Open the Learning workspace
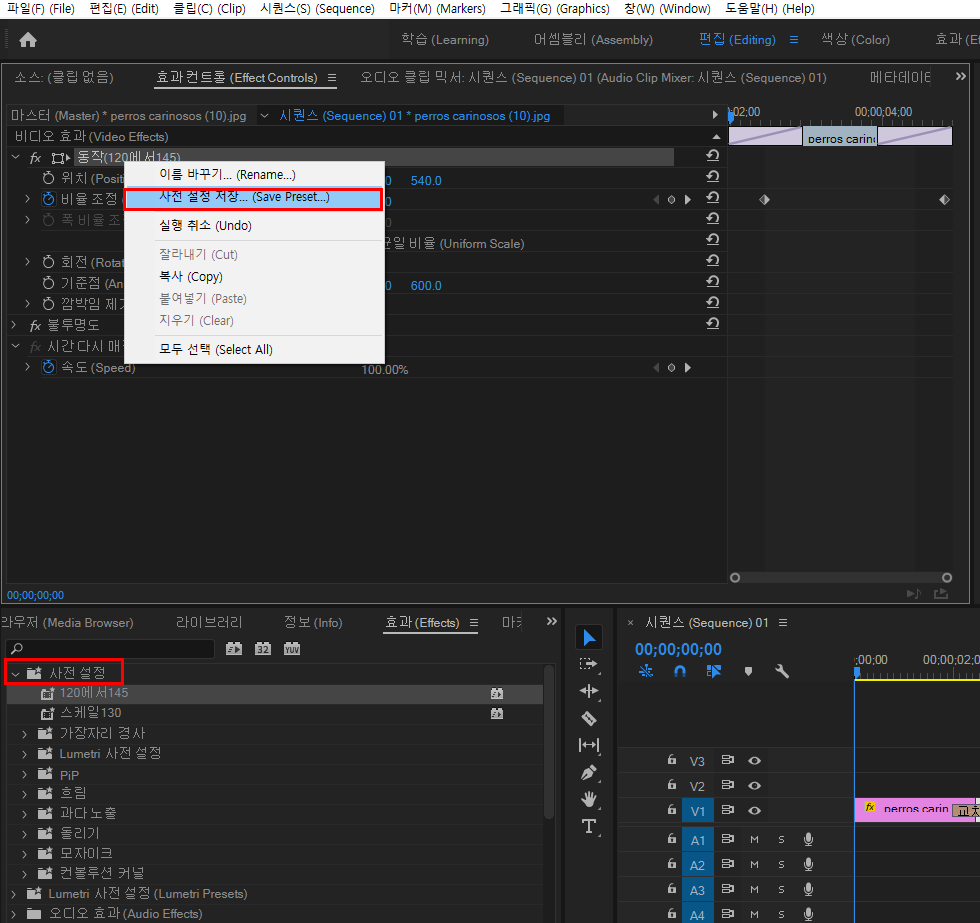 pyautogui.click(x=445, y=40)
